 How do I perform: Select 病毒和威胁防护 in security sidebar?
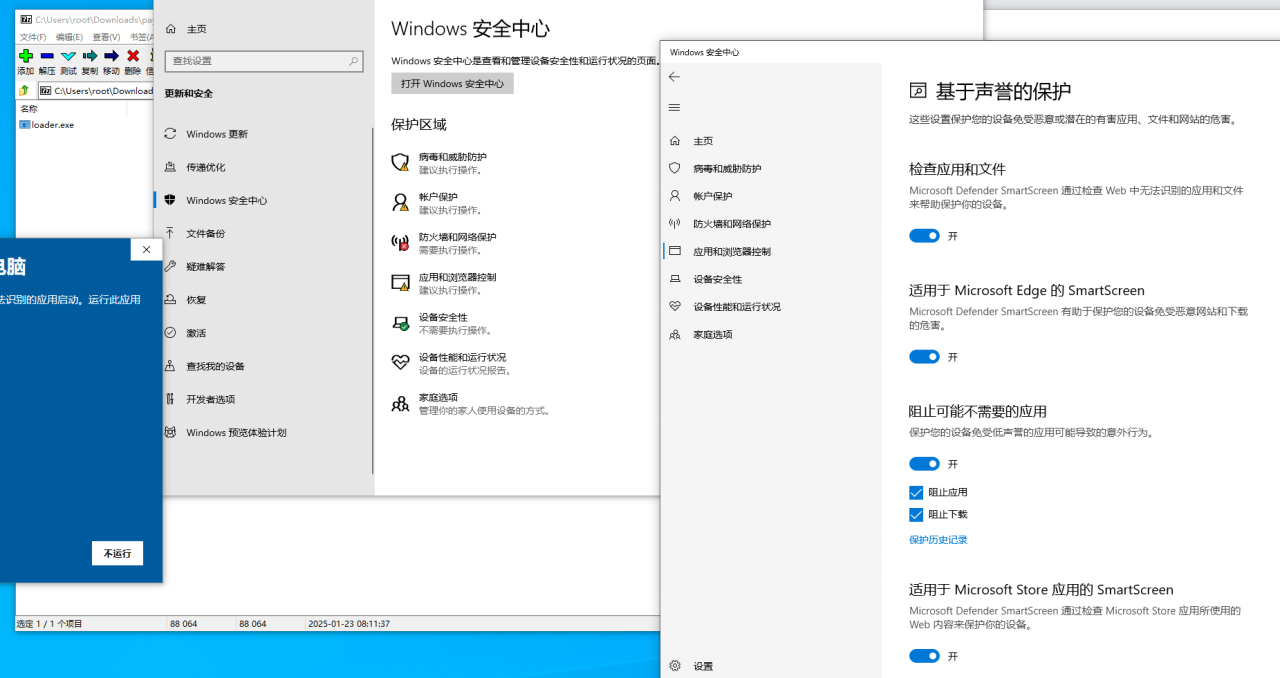pyautogui.click(x=727, y=169)
